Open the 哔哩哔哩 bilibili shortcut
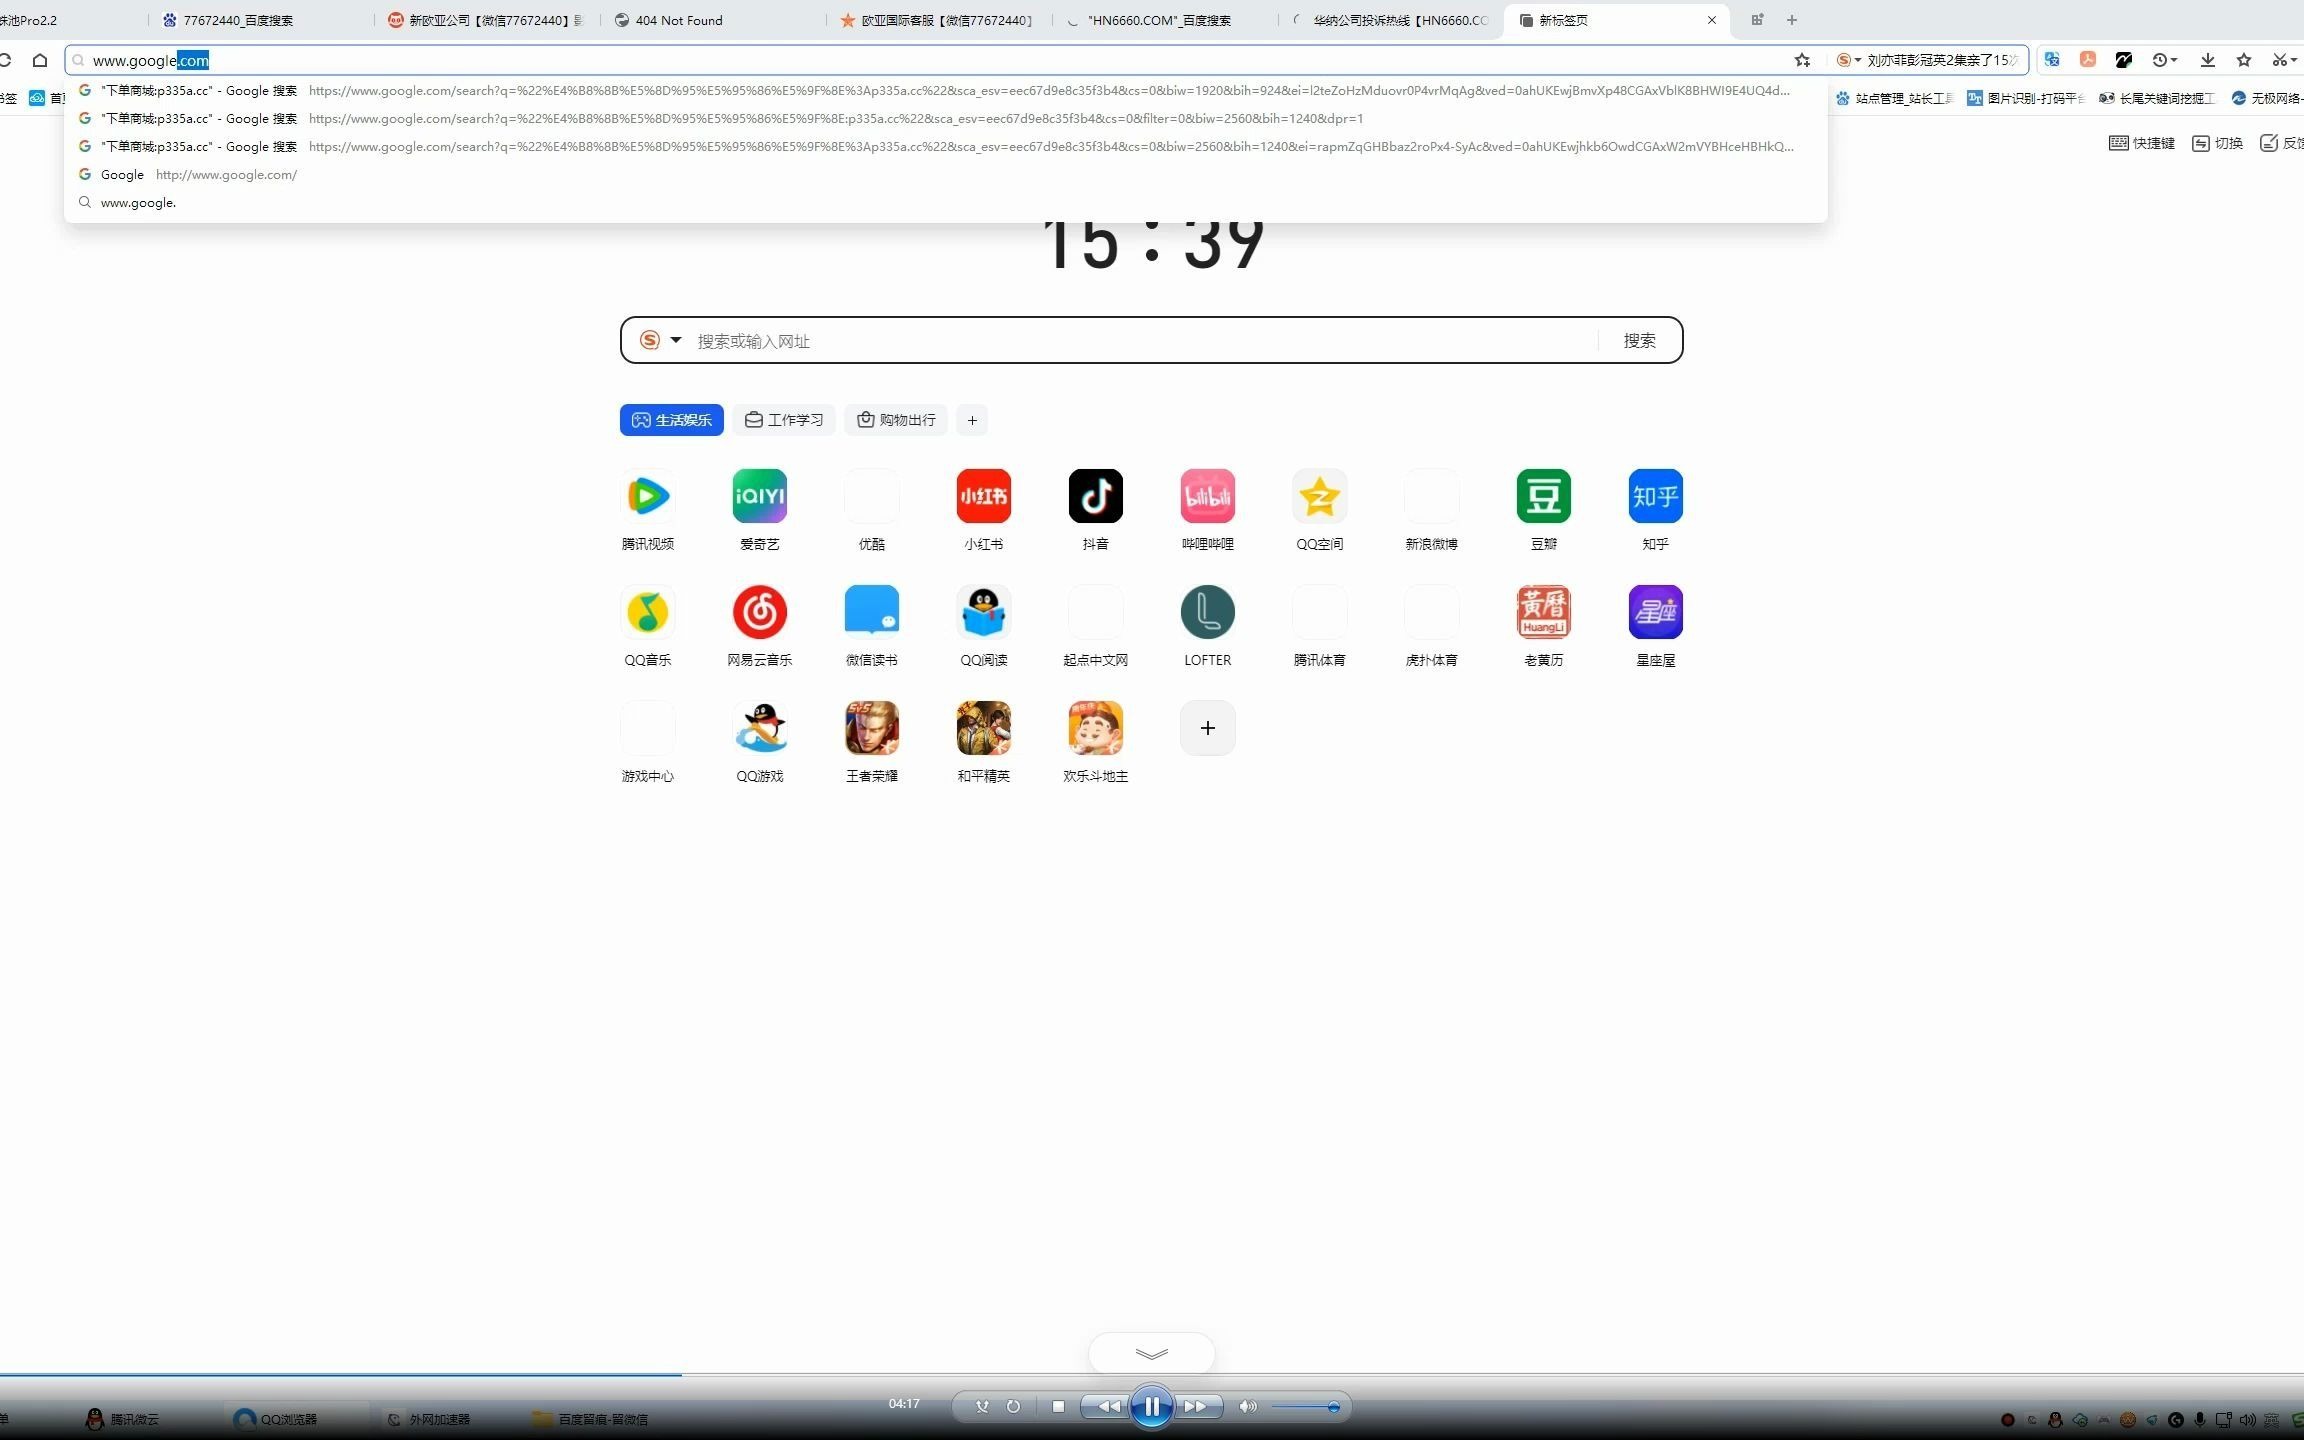The height and width of the screenshot is (1440, 2304). click(x=1208, y=496)
